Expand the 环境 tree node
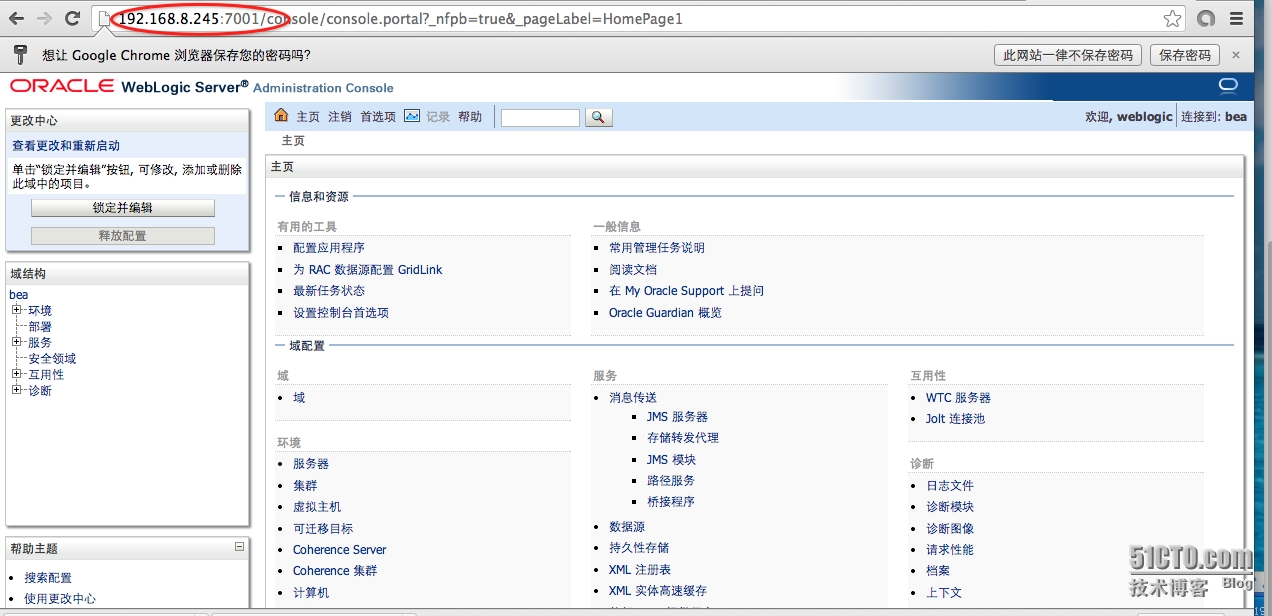The width and height of the screenshot is (1272, 616). (x=16, y=310)
